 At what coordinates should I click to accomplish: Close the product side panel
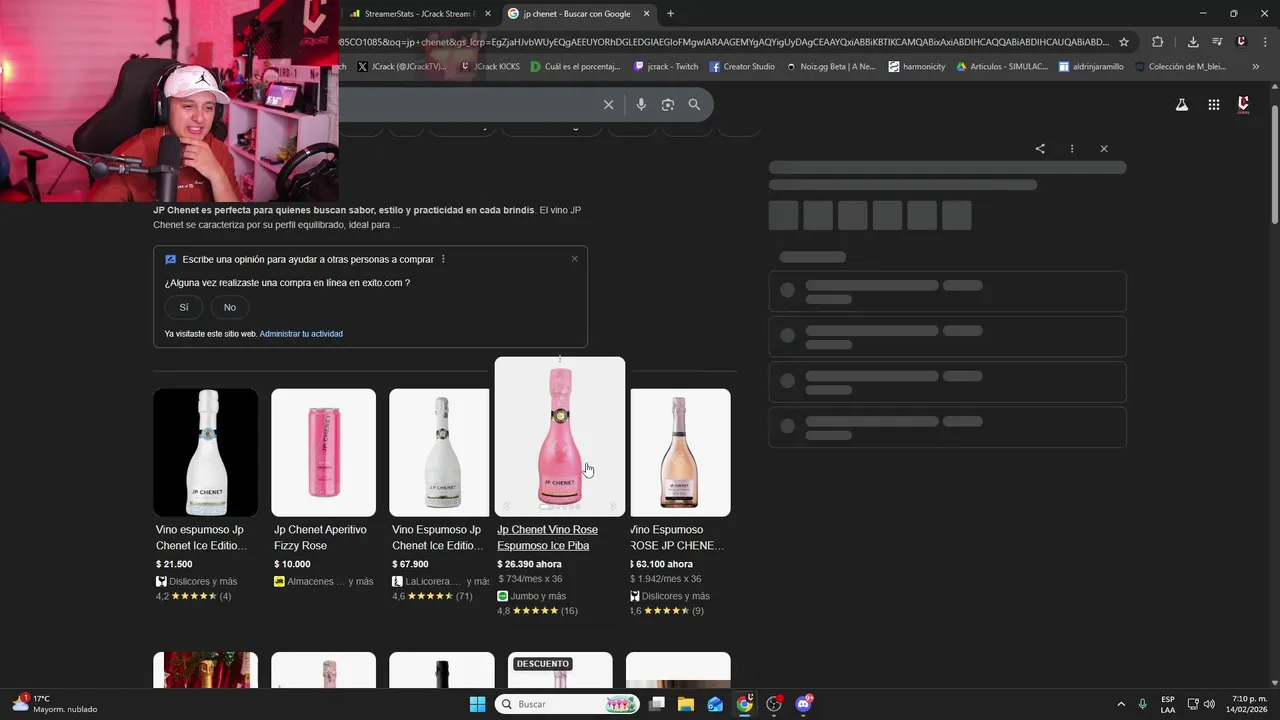tap(1104, 149)
